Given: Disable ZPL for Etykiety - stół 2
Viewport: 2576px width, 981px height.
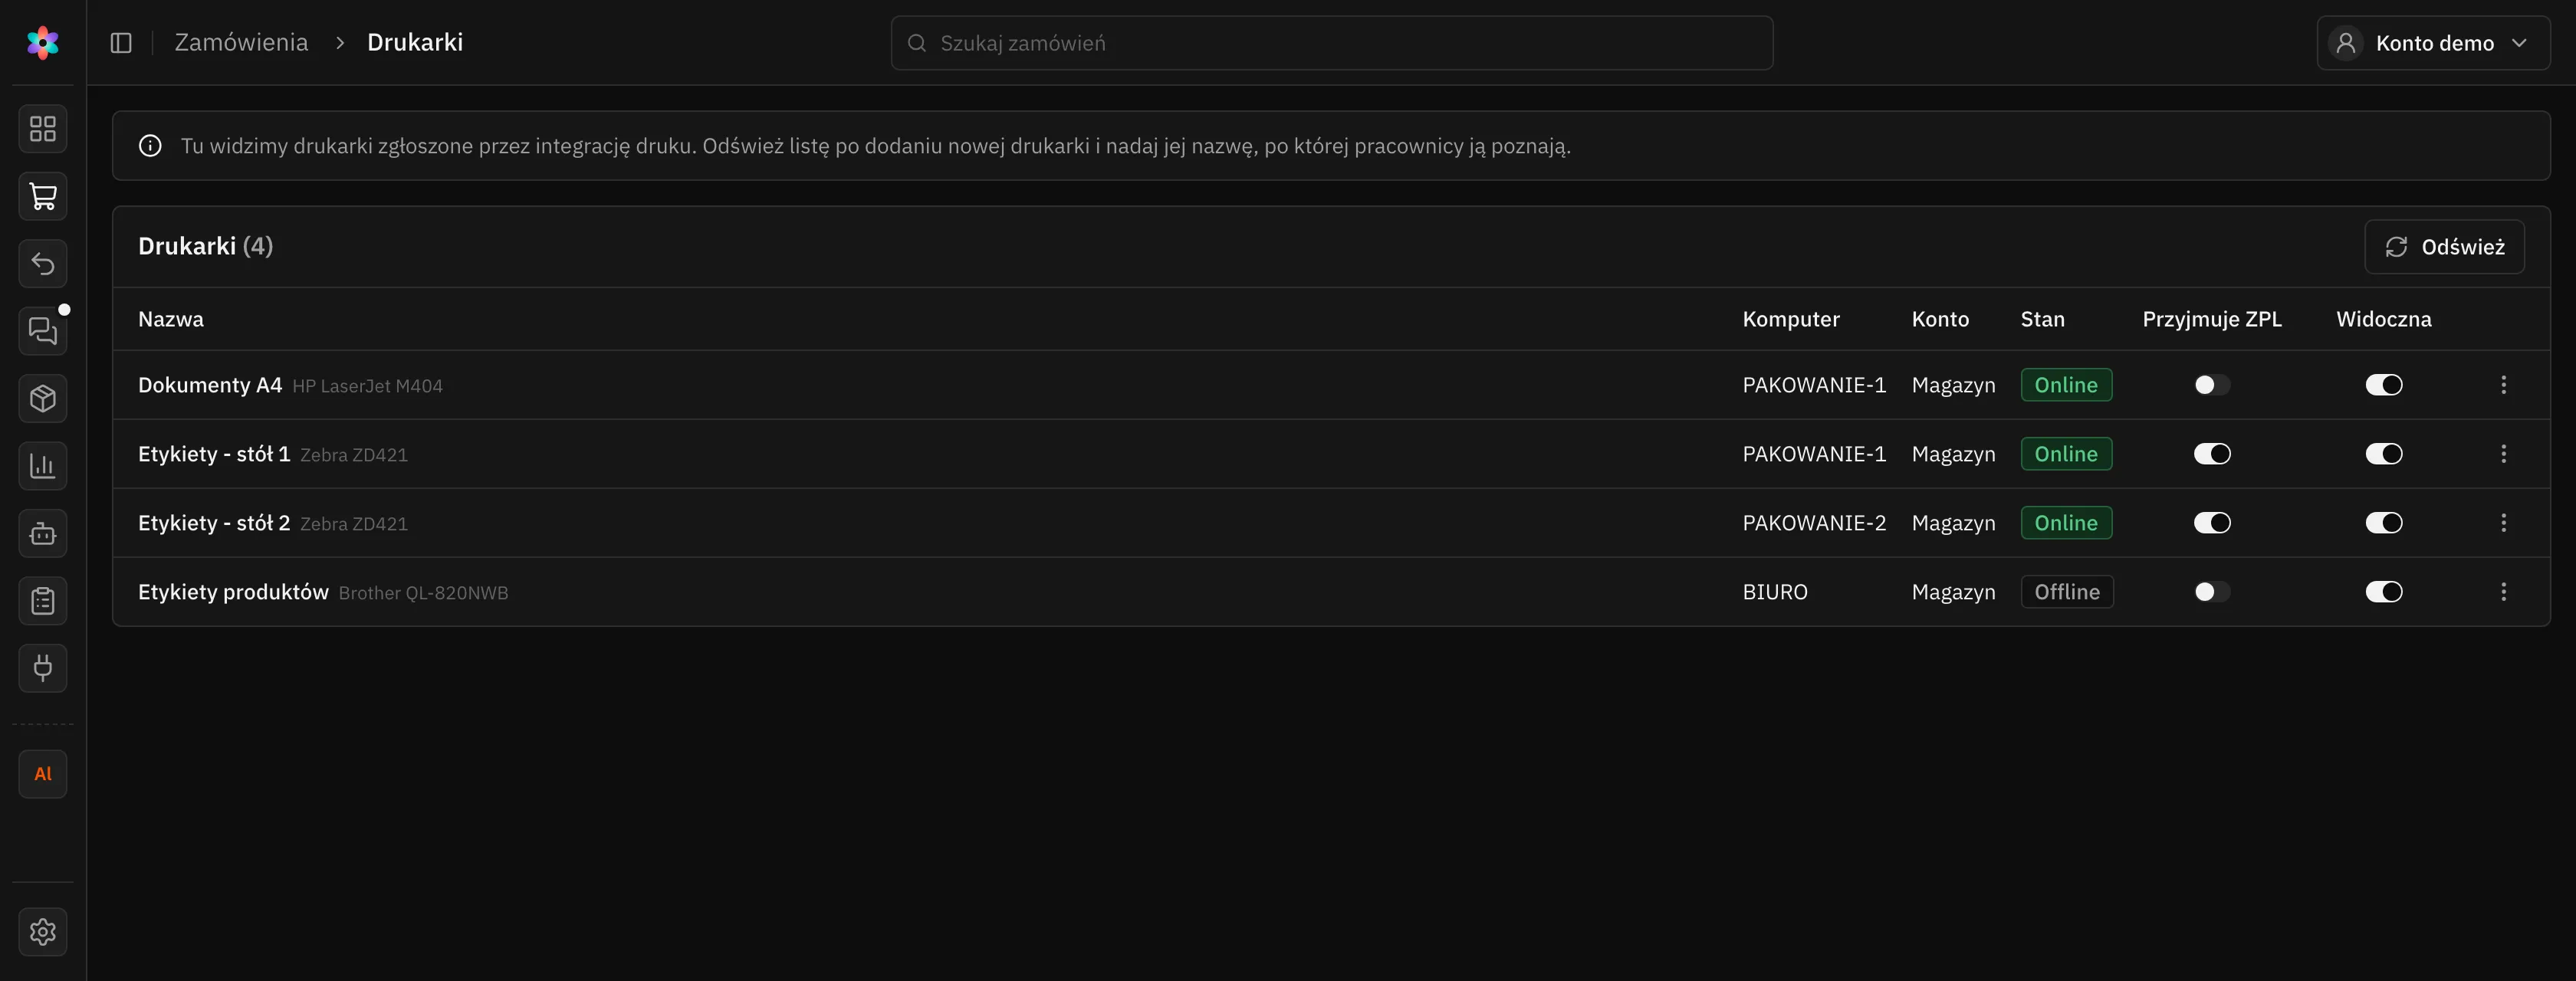Looking at the screenshot, I should pyautogui.click(x=2212, y=523).
